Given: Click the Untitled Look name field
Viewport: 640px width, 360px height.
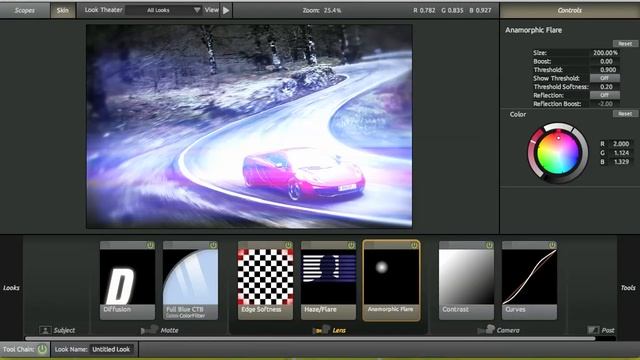Looking at the screenshot, I should (111, 349).
